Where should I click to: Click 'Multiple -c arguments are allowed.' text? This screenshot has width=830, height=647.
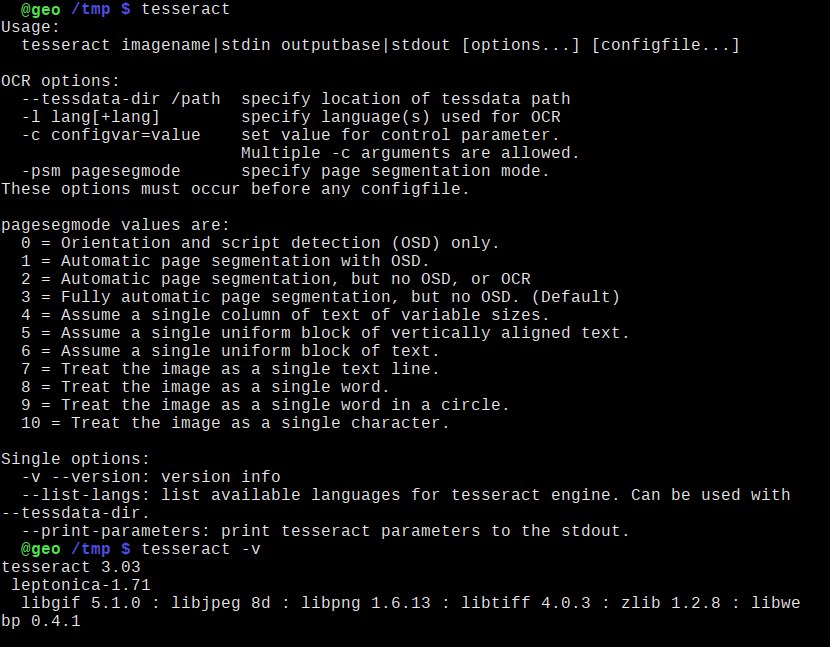pos(410,153)
